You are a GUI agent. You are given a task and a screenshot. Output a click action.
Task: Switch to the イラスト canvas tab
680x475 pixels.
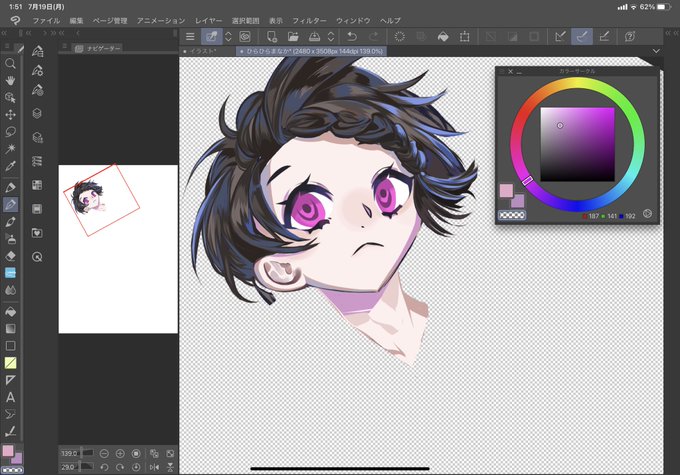point(207,51)
